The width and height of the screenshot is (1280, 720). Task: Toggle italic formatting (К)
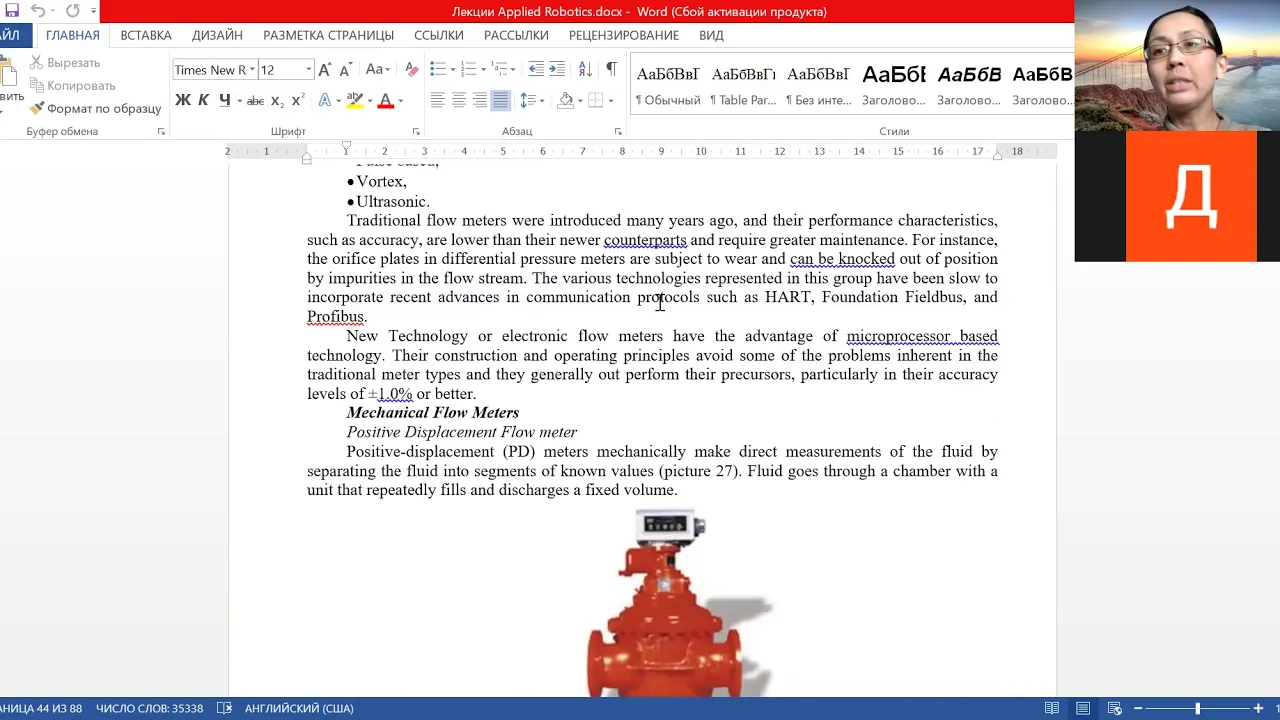(203, 100)
